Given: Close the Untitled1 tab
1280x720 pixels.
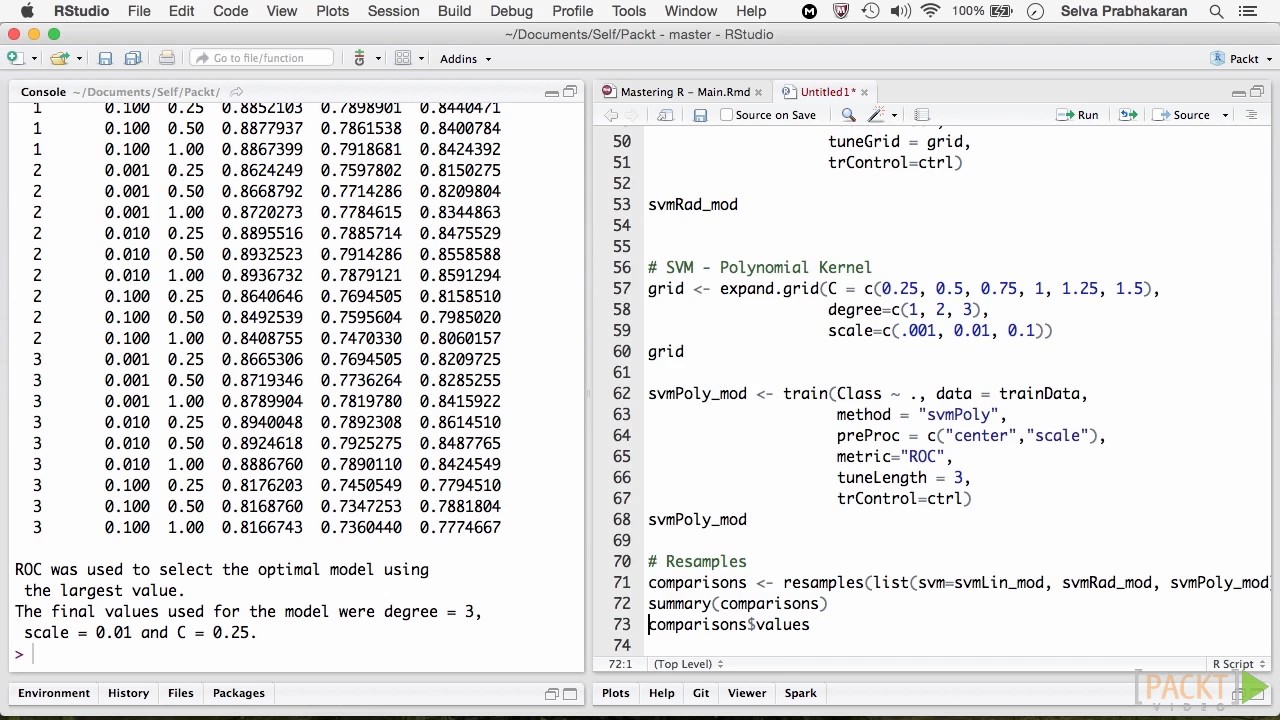Looking at the screenshot, I should tap(864, 92).
